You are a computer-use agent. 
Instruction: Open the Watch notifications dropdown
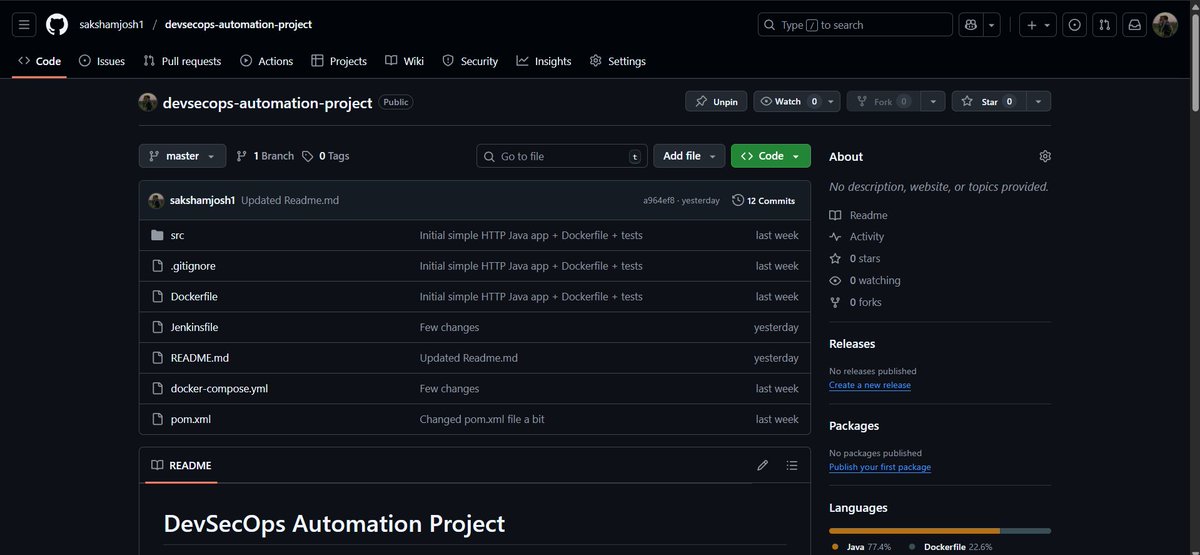[x=796, y=102]
